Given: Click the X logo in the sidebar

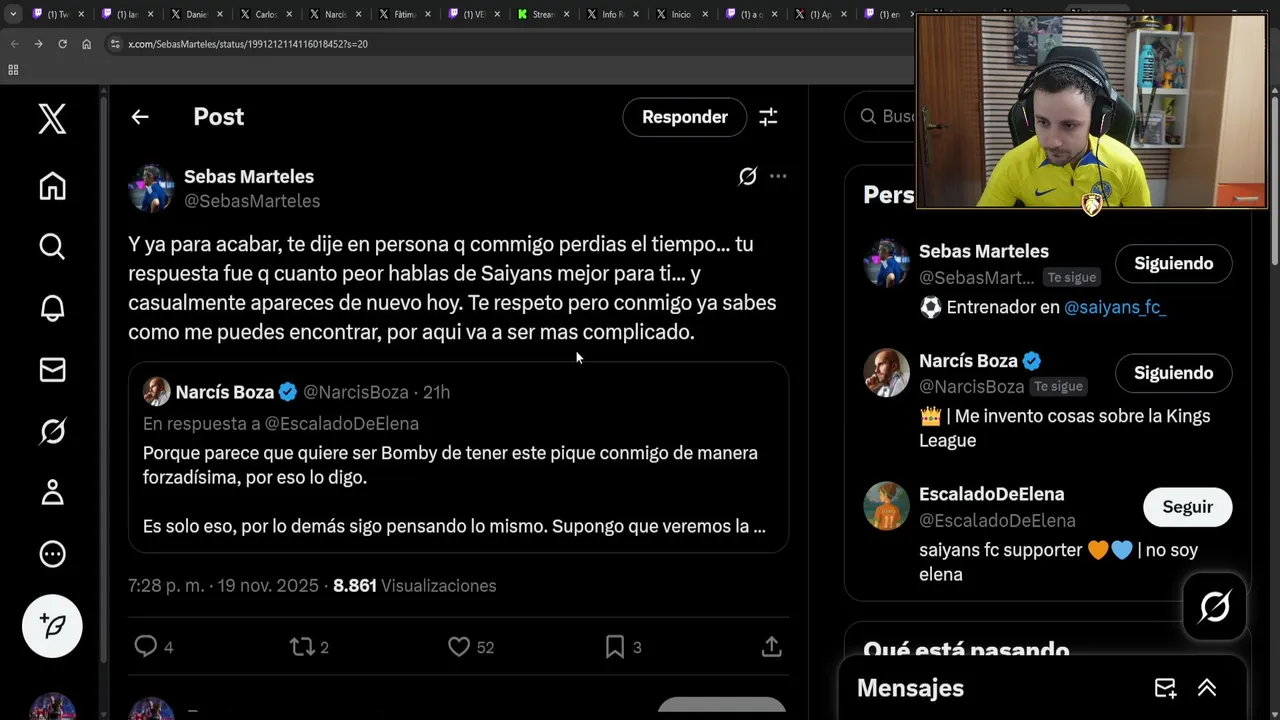Looking at the screenshot, I should click(52, 119).
